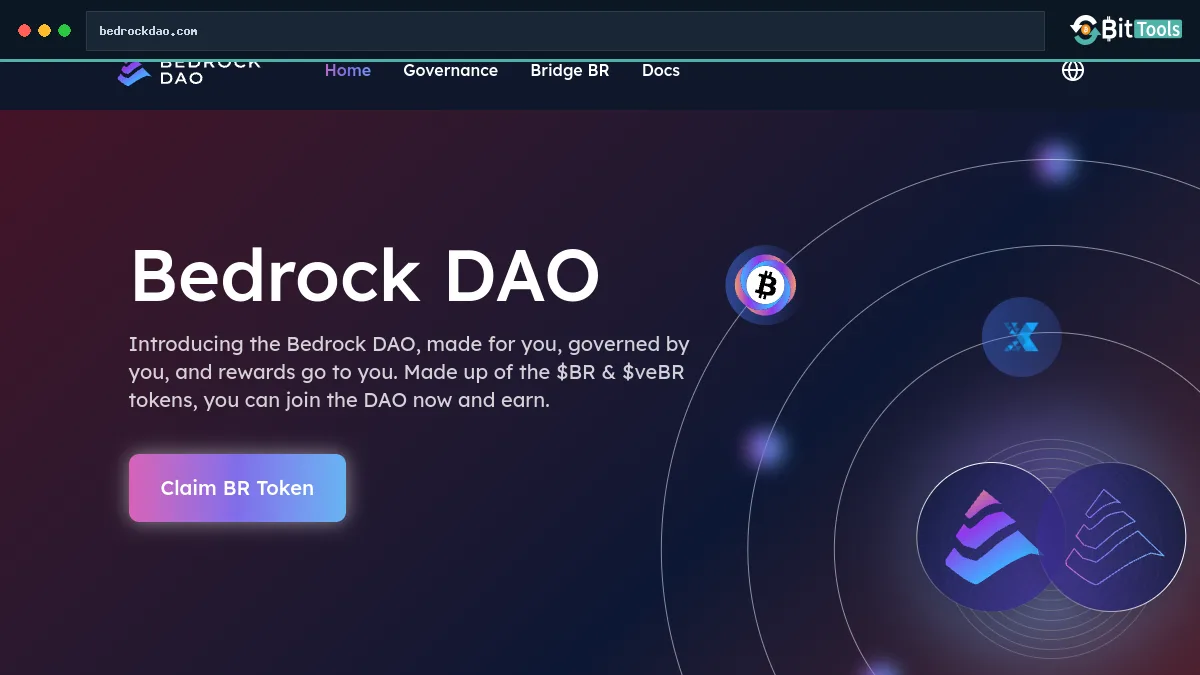Click the bedrockdao.com address bar
The image size is (1200, 675).
(565, 31)
